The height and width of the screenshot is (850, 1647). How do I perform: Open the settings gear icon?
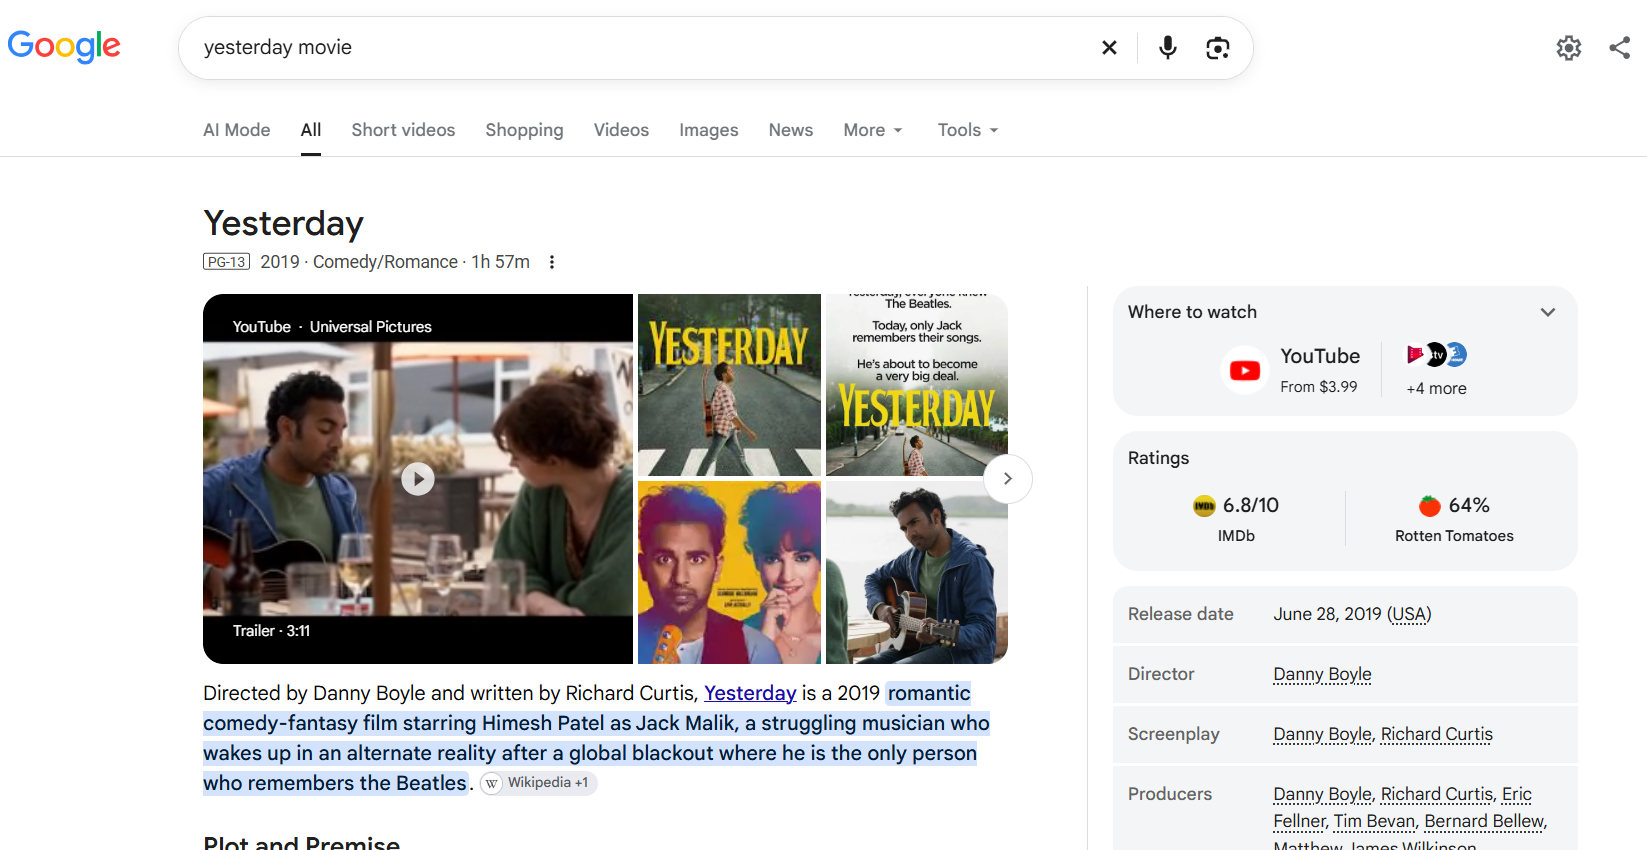pos(1569,48)
